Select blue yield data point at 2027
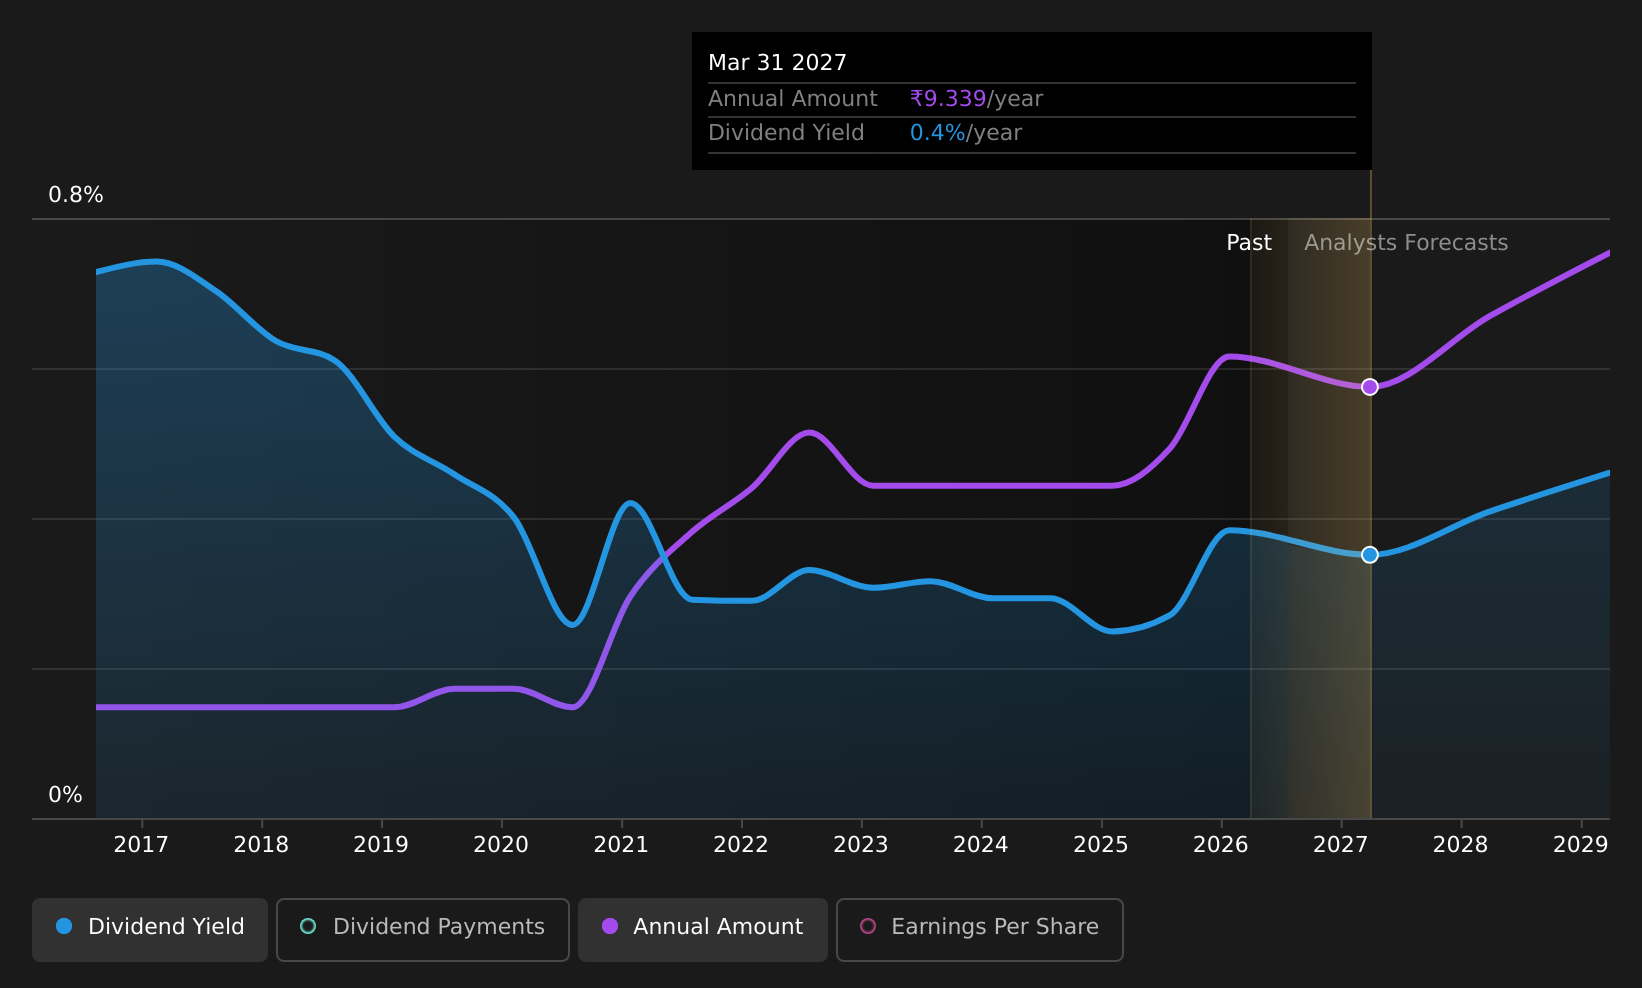The width and height of the screenshot is (1642, 988). [x=1370, y=555]
